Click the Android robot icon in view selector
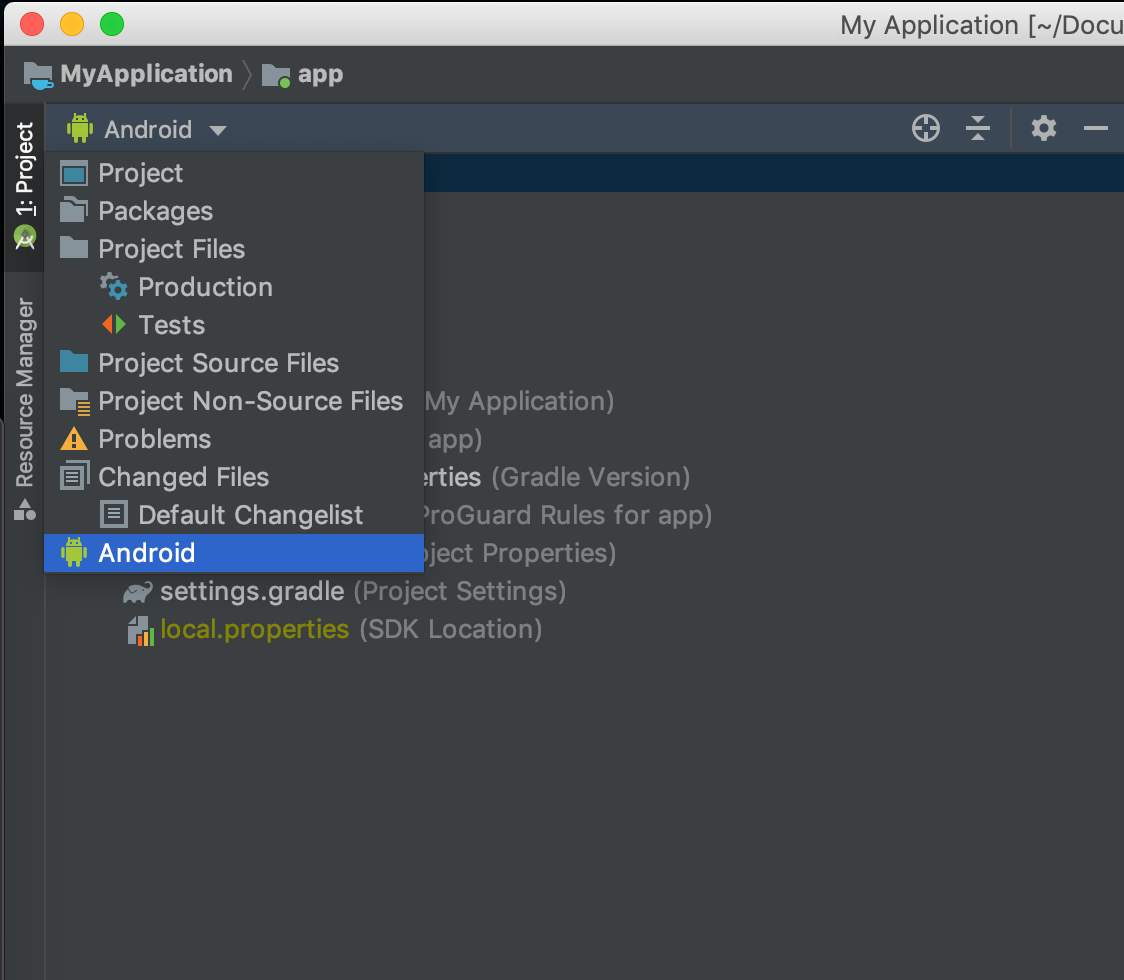 click(x=79, y=129)
